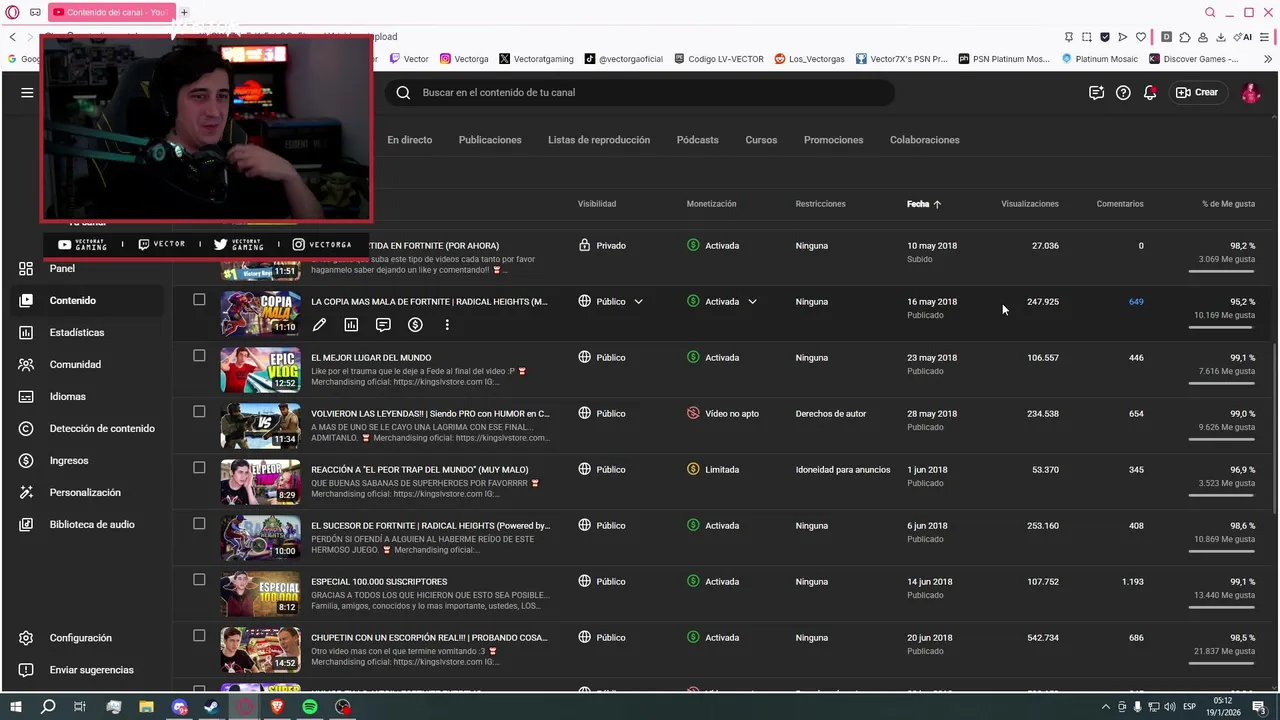Open the AI feedback message icon in header

(x=1096, y=92)
